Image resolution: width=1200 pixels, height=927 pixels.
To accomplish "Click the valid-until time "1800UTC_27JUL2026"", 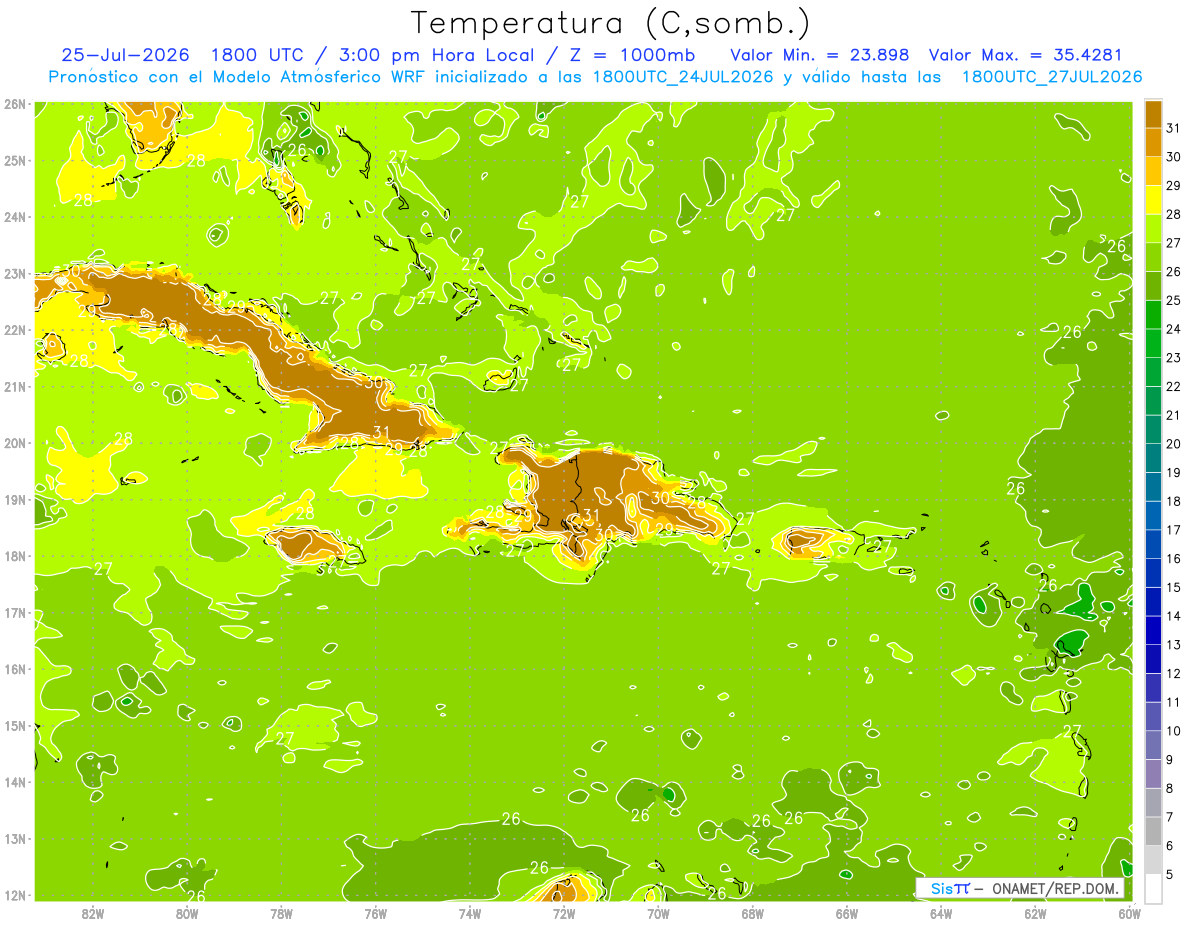I will point(1052,77).
